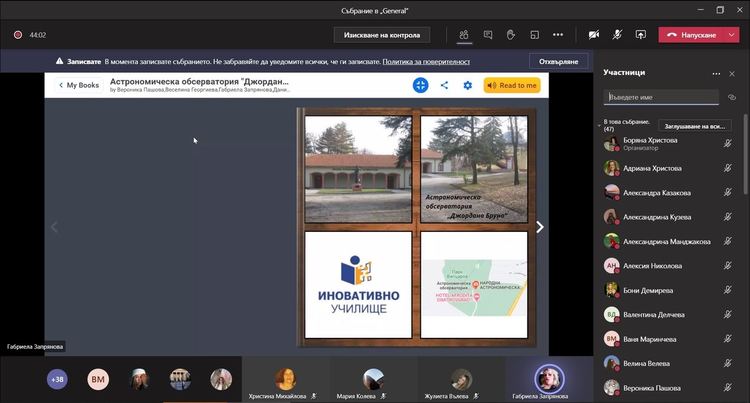Click the raise hand icon
Viewport: 750px width, 403px height.
510,35
